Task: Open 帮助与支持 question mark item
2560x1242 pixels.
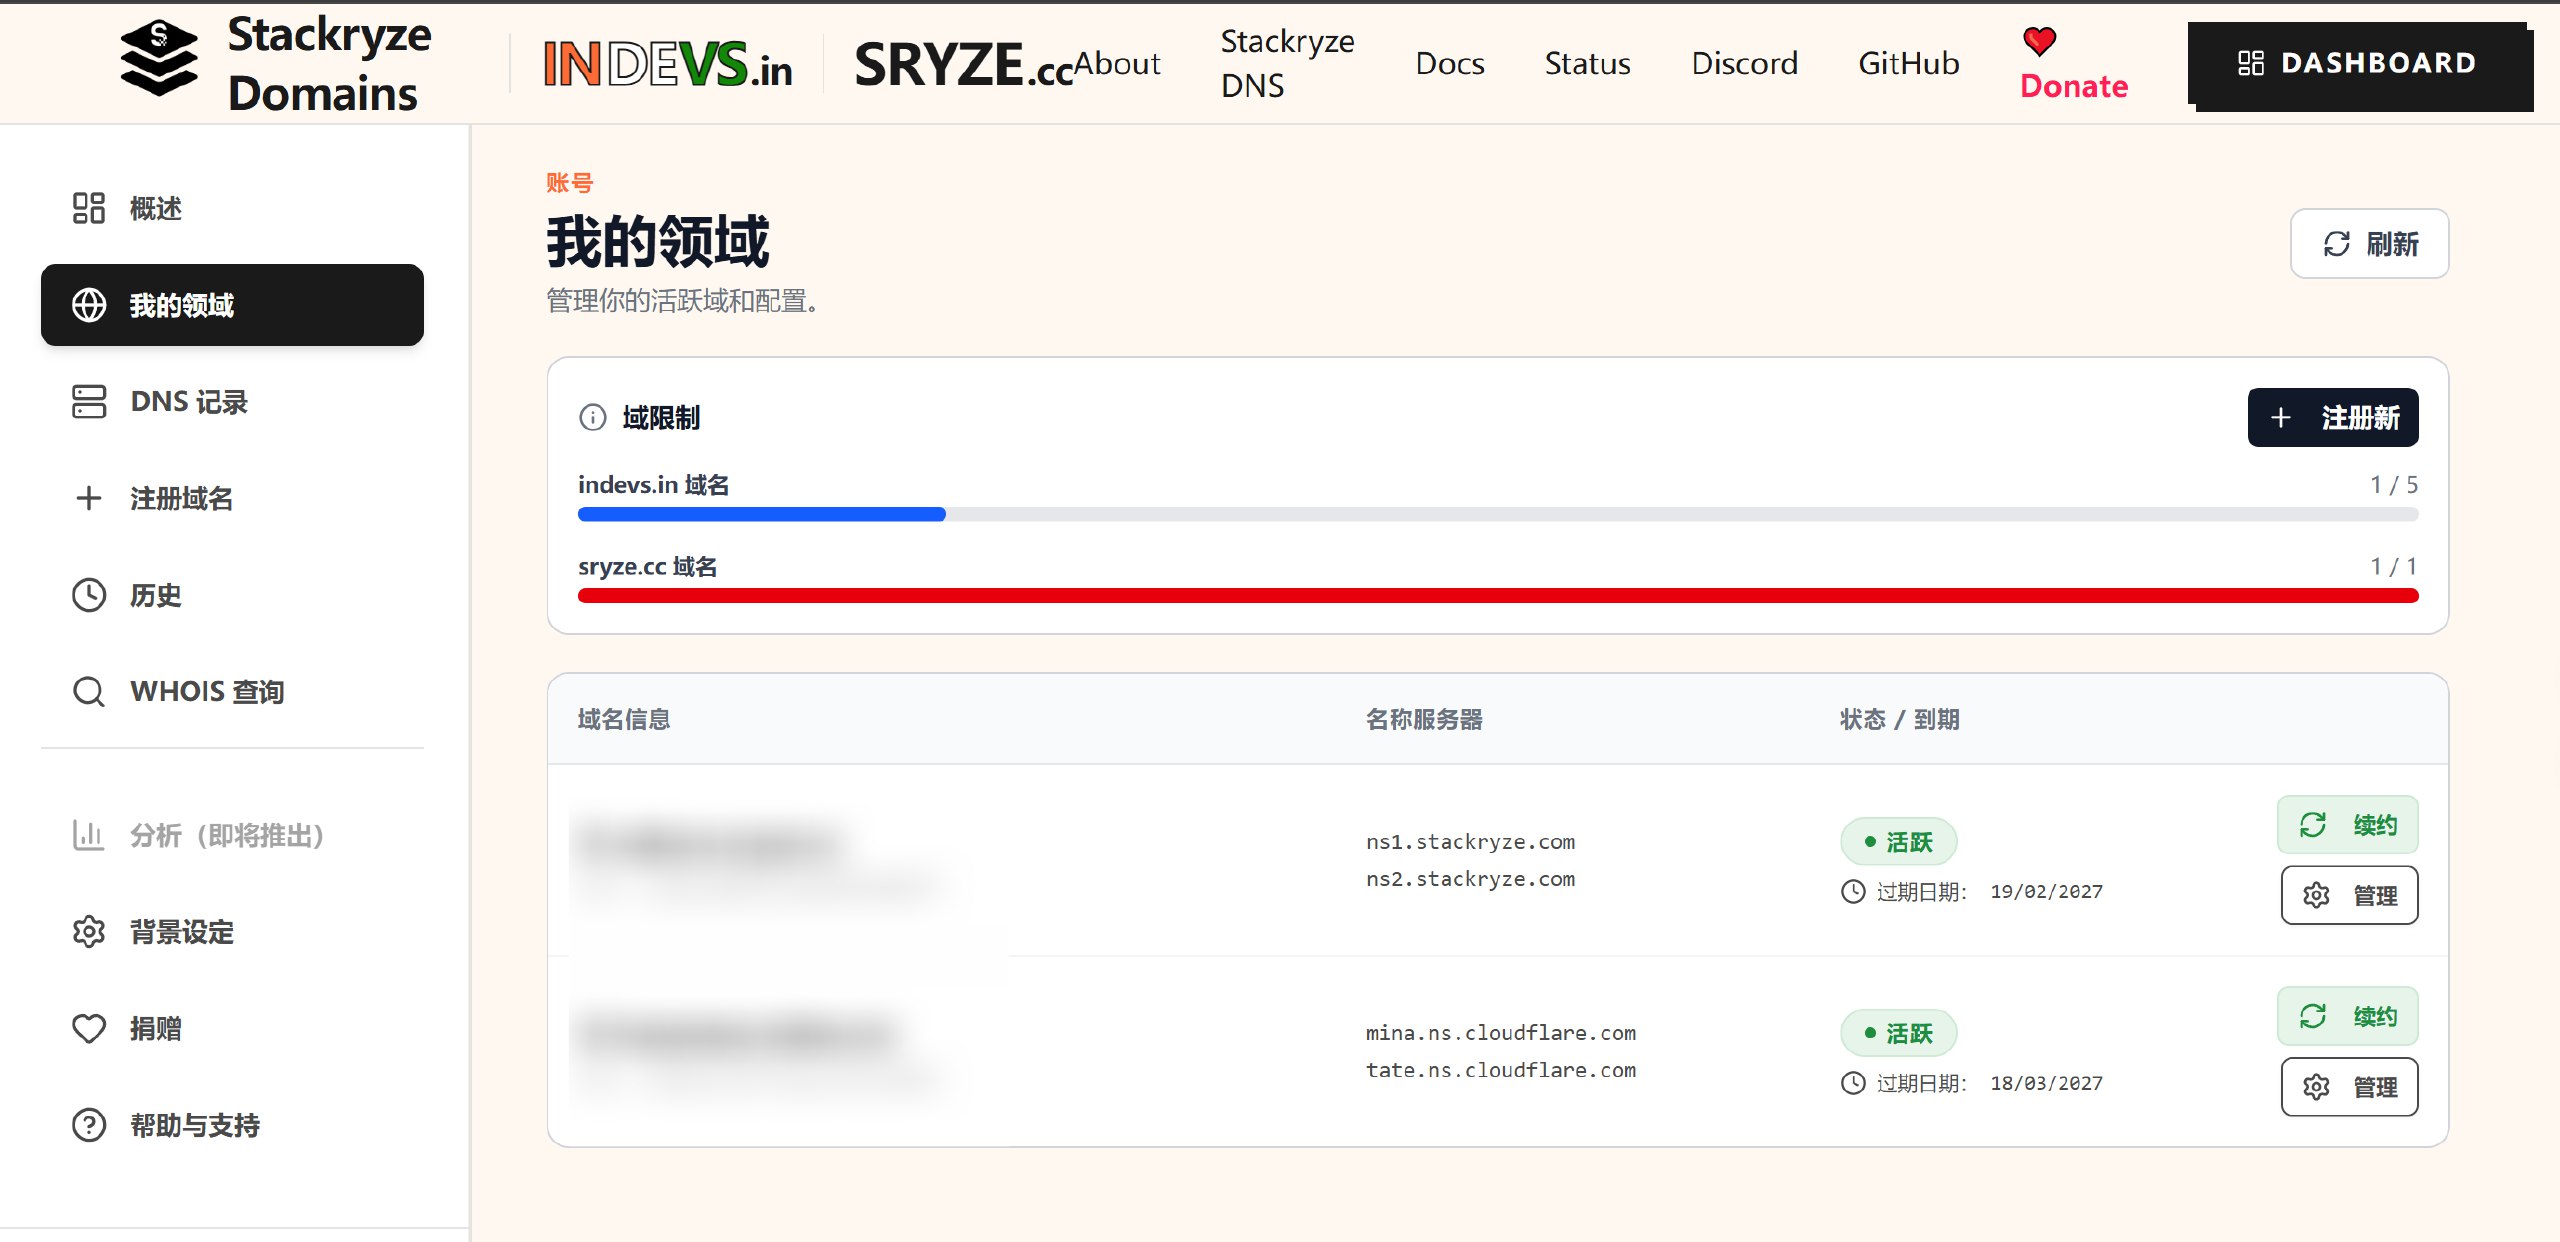Action: click(x=194, y=1125)
